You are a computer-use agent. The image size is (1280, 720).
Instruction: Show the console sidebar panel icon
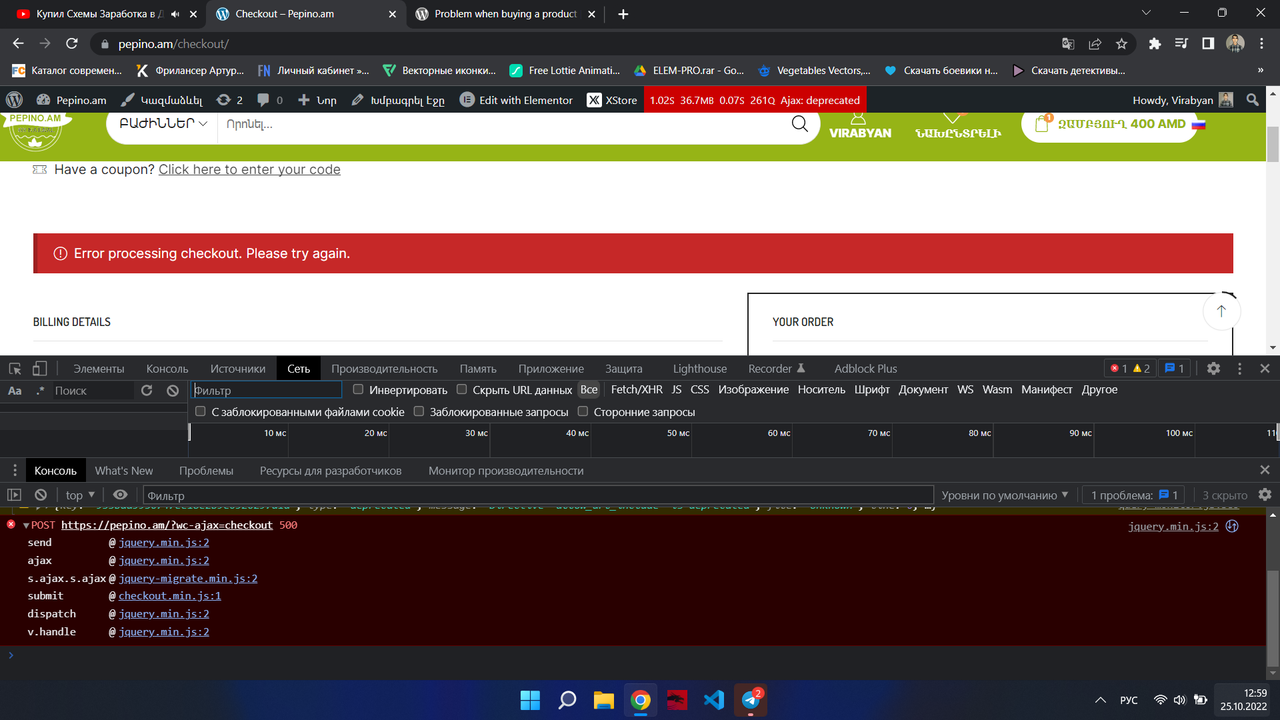coord(15,495)
